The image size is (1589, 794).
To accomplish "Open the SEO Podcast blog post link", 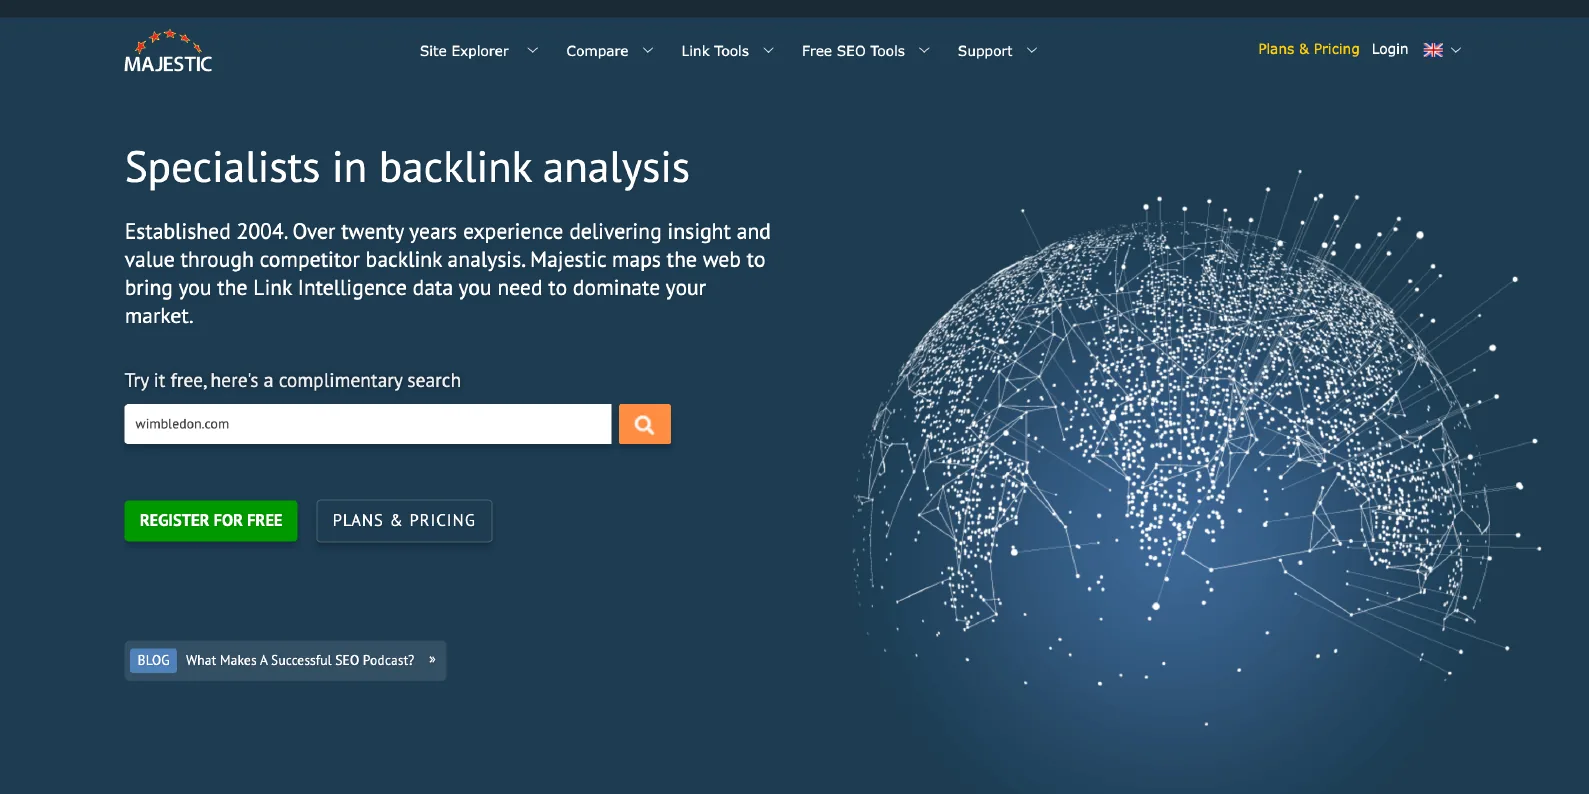I will pyautogui.click(x=300, y=661).
